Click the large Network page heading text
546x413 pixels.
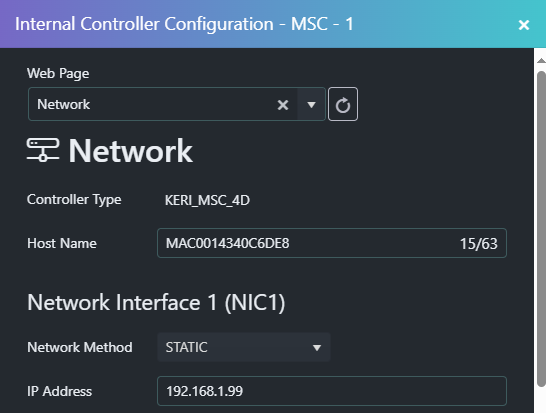pyautogui.click(x=131, y=150)
